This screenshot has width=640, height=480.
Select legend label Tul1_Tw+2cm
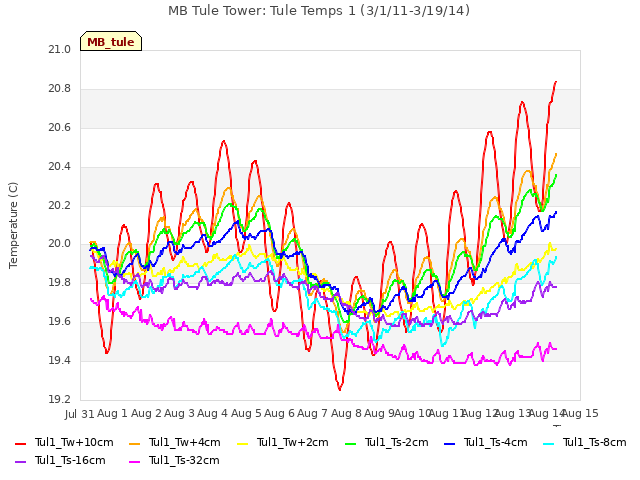coord(293,443)
